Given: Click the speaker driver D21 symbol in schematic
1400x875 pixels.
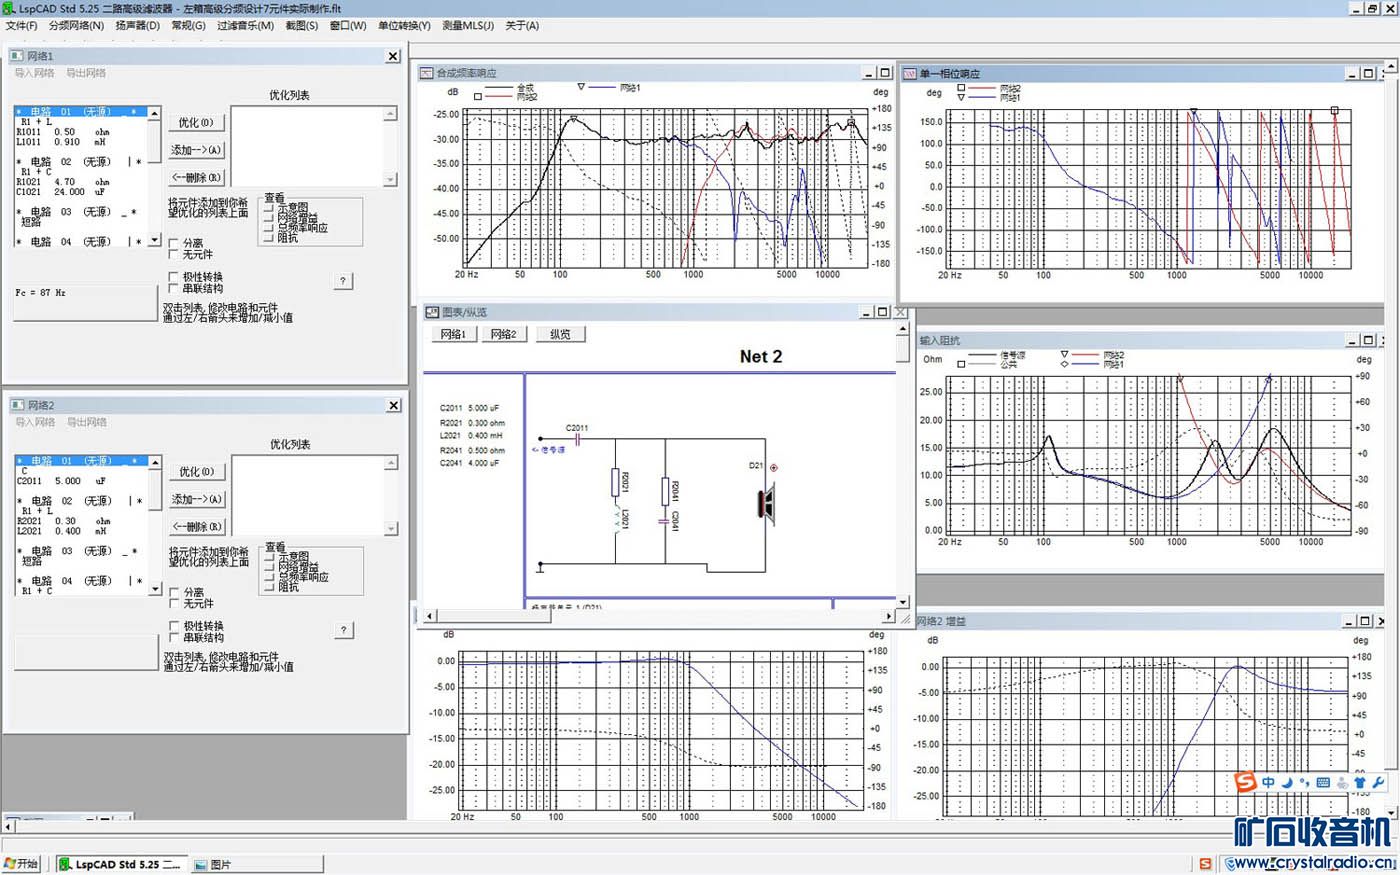Looking at the screenshot, I should 767,502.
